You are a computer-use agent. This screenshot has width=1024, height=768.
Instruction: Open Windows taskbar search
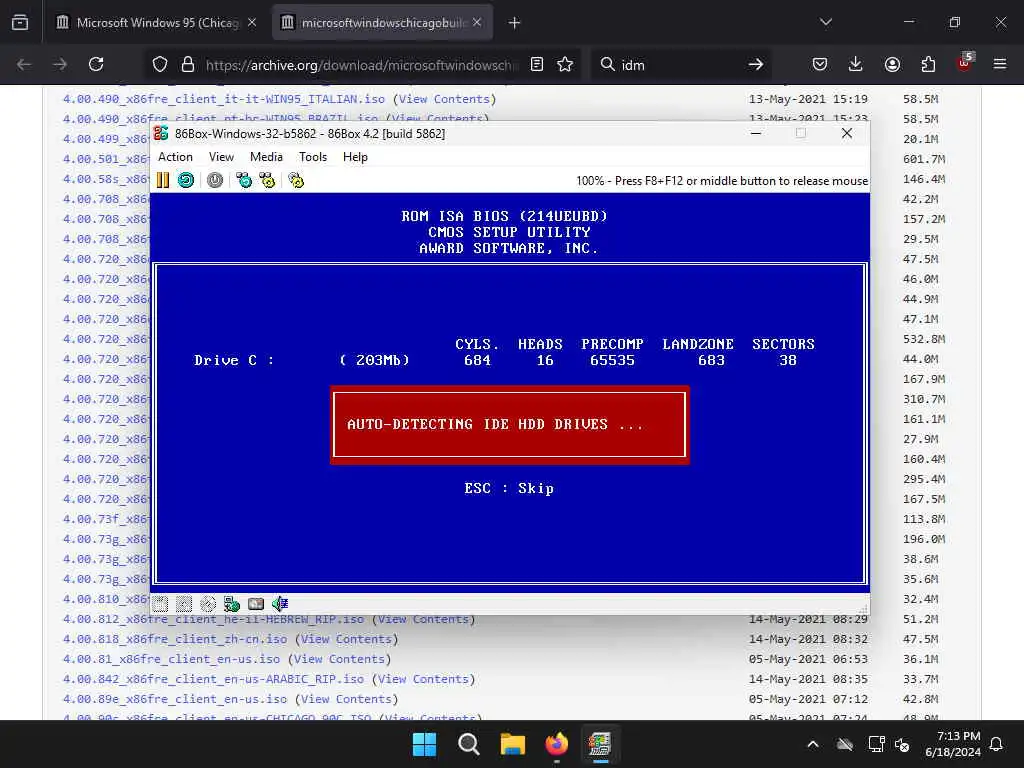[x=468, y=744]
